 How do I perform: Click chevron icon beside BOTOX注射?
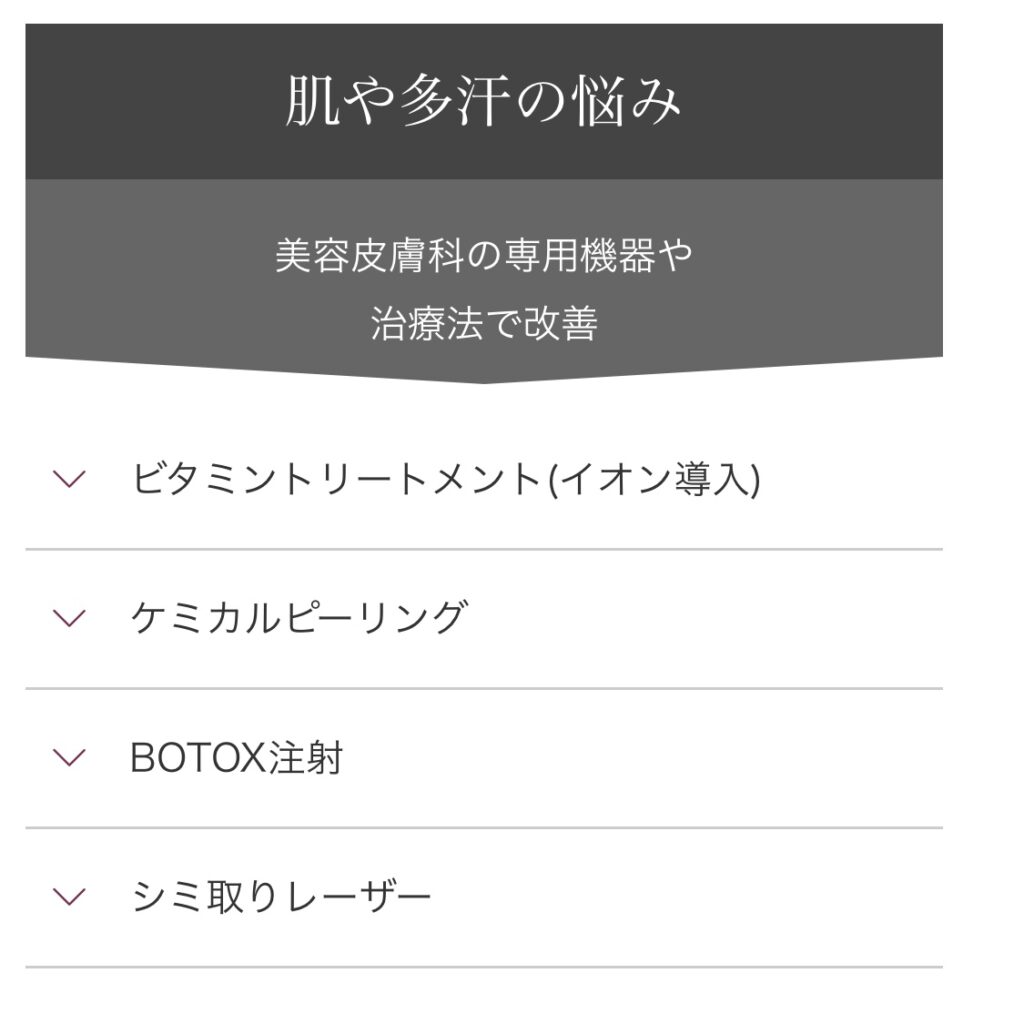[69, 758]
